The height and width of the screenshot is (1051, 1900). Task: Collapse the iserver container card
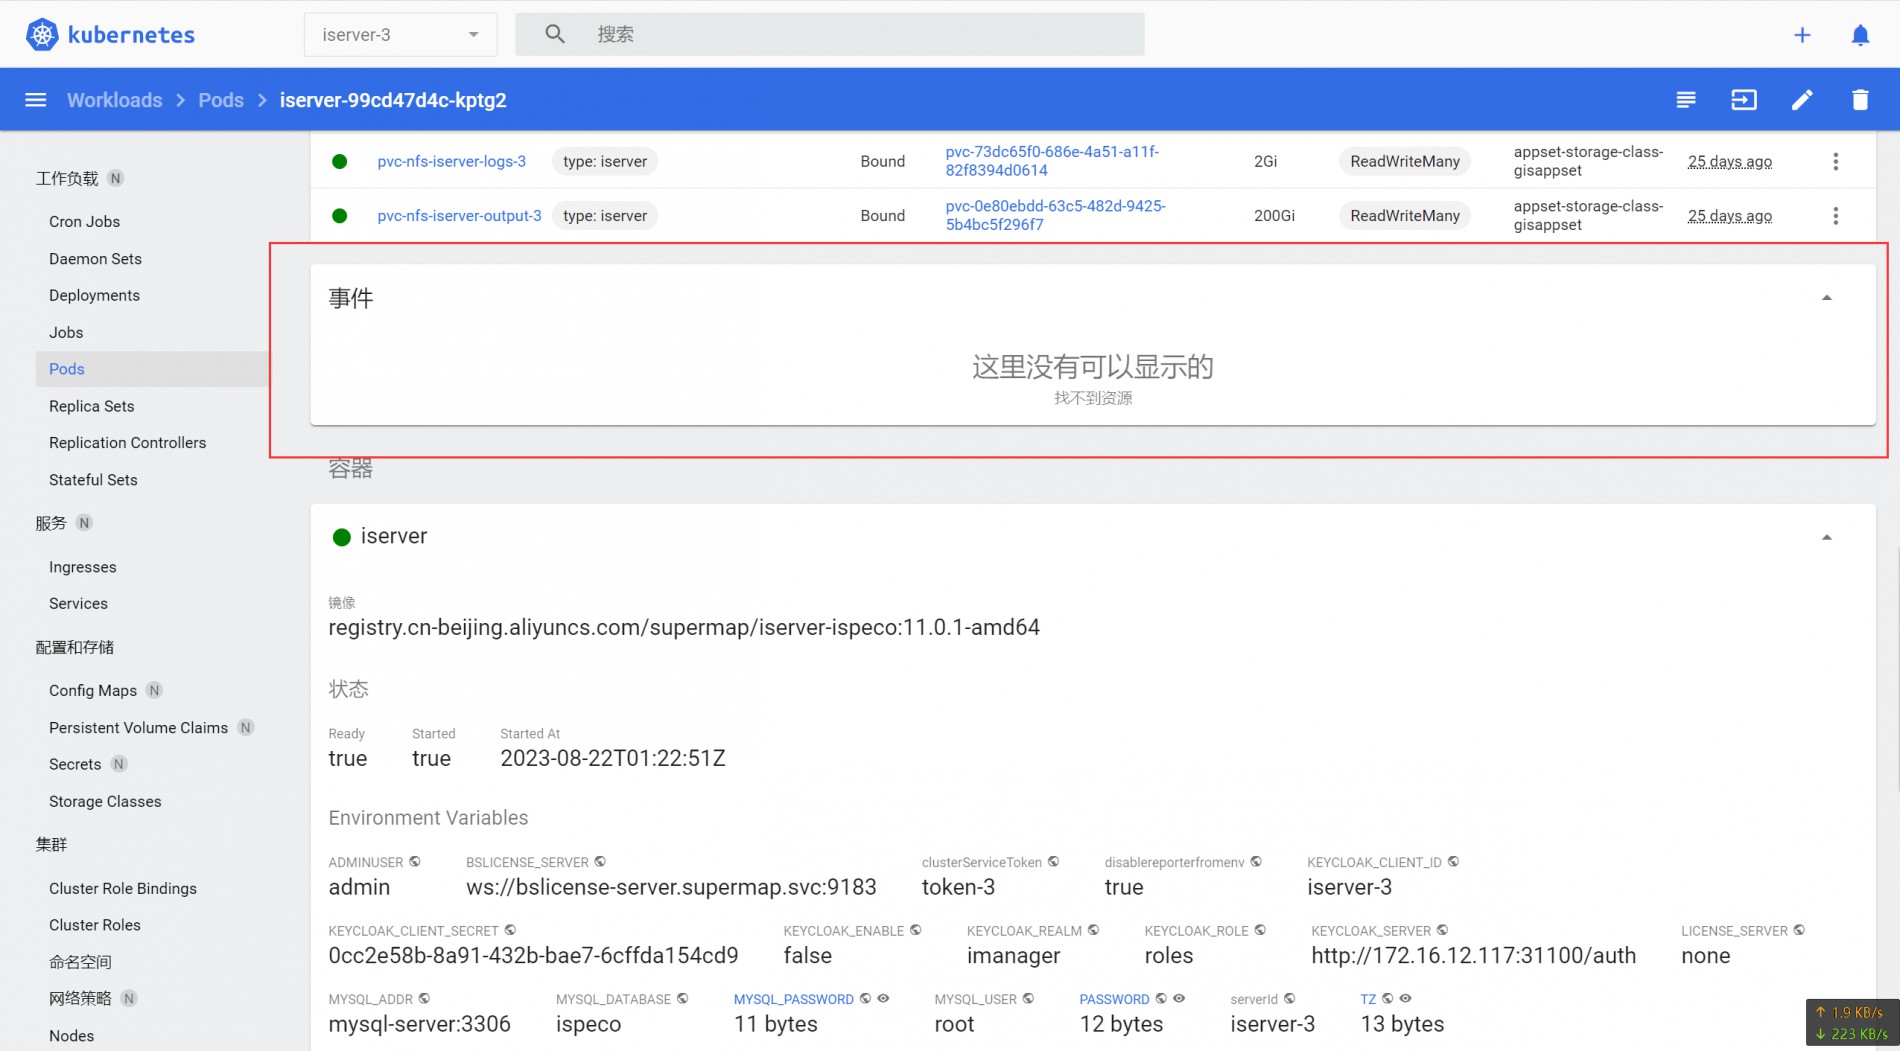[x=1827, y=537]
